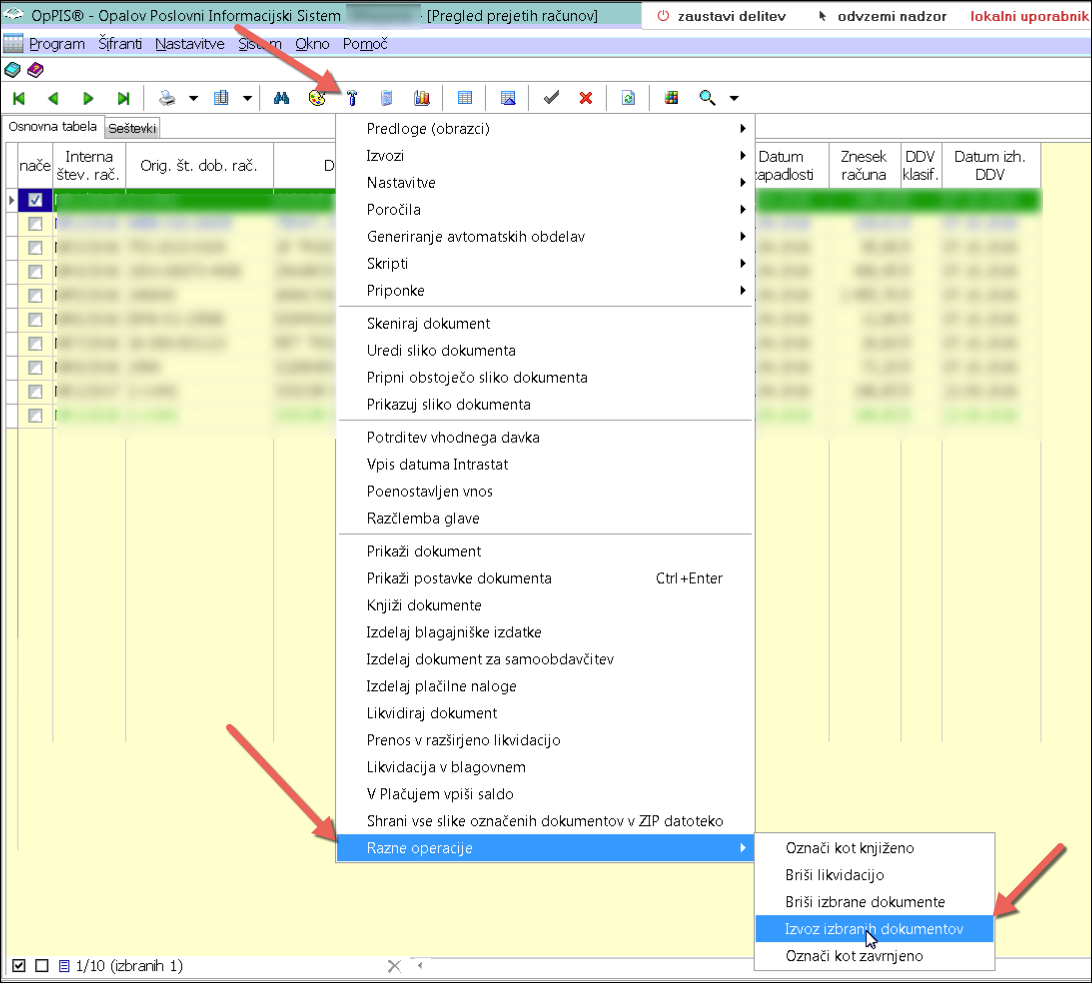Click the multicolored grid icon
Screen dimensions: 1092x983
[x=671, y=98]
